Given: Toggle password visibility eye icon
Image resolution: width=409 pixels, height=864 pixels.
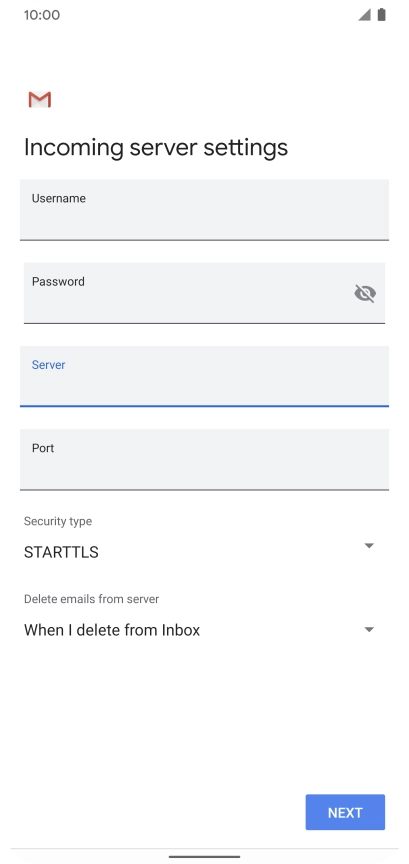Looking at the screenshot, I should (x=365, y=293).
